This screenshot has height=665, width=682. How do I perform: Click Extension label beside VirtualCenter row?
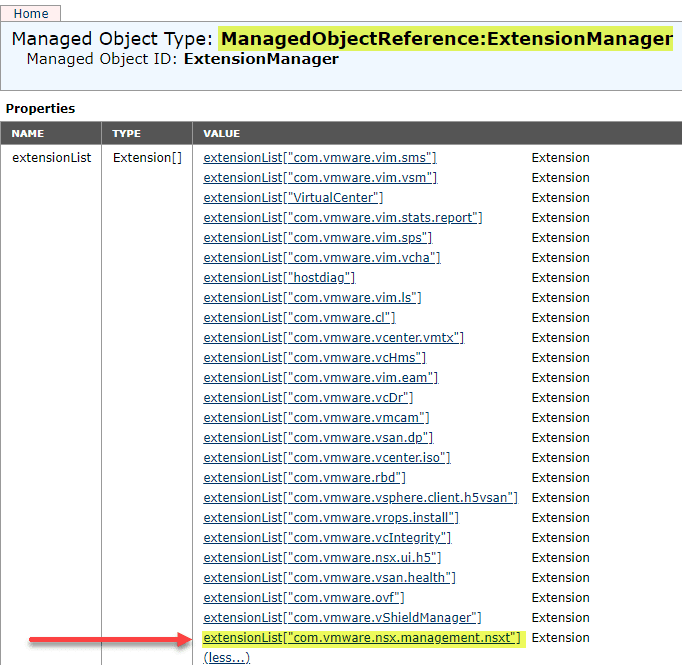[560, 197]
